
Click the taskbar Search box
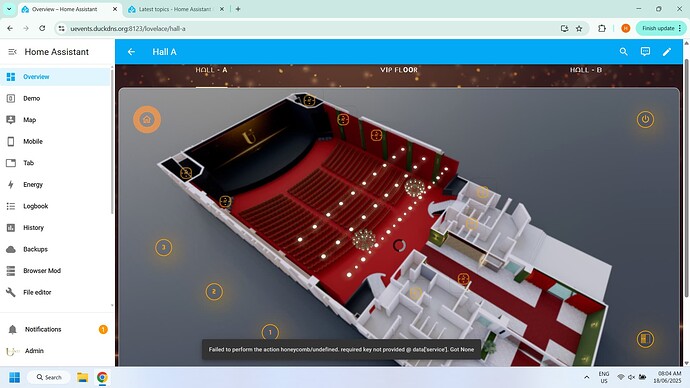click(x=48, y=377)
